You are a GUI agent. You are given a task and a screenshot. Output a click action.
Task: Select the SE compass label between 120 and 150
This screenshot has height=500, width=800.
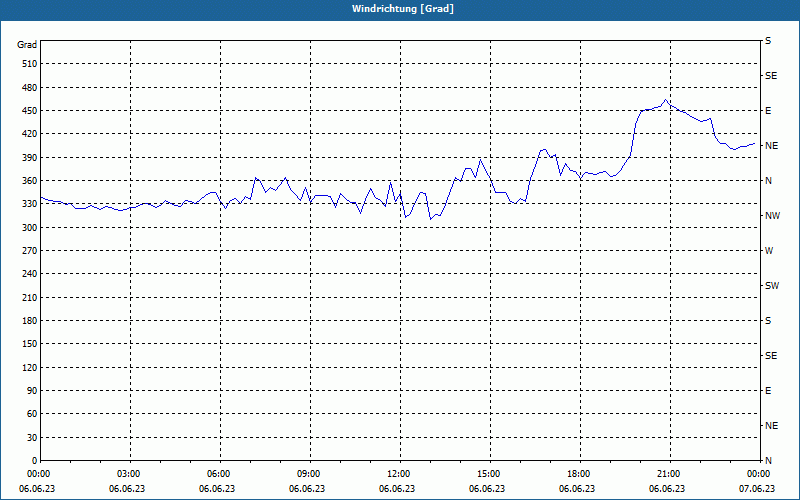[x=771, y=356]
